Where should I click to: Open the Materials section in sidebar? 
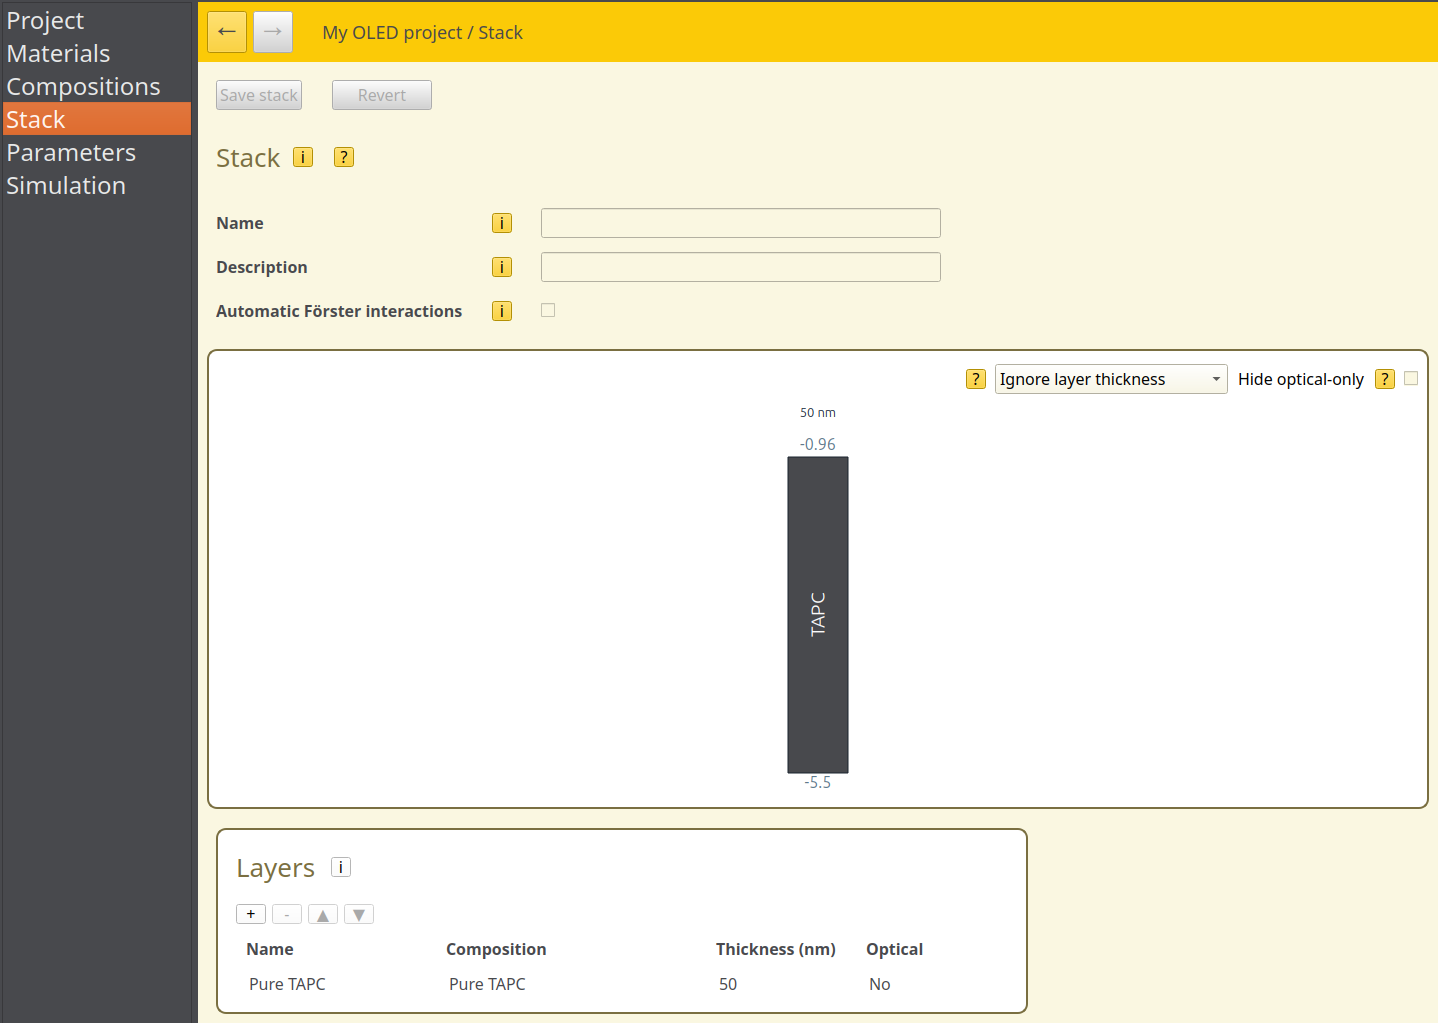(x=58, y=53)
